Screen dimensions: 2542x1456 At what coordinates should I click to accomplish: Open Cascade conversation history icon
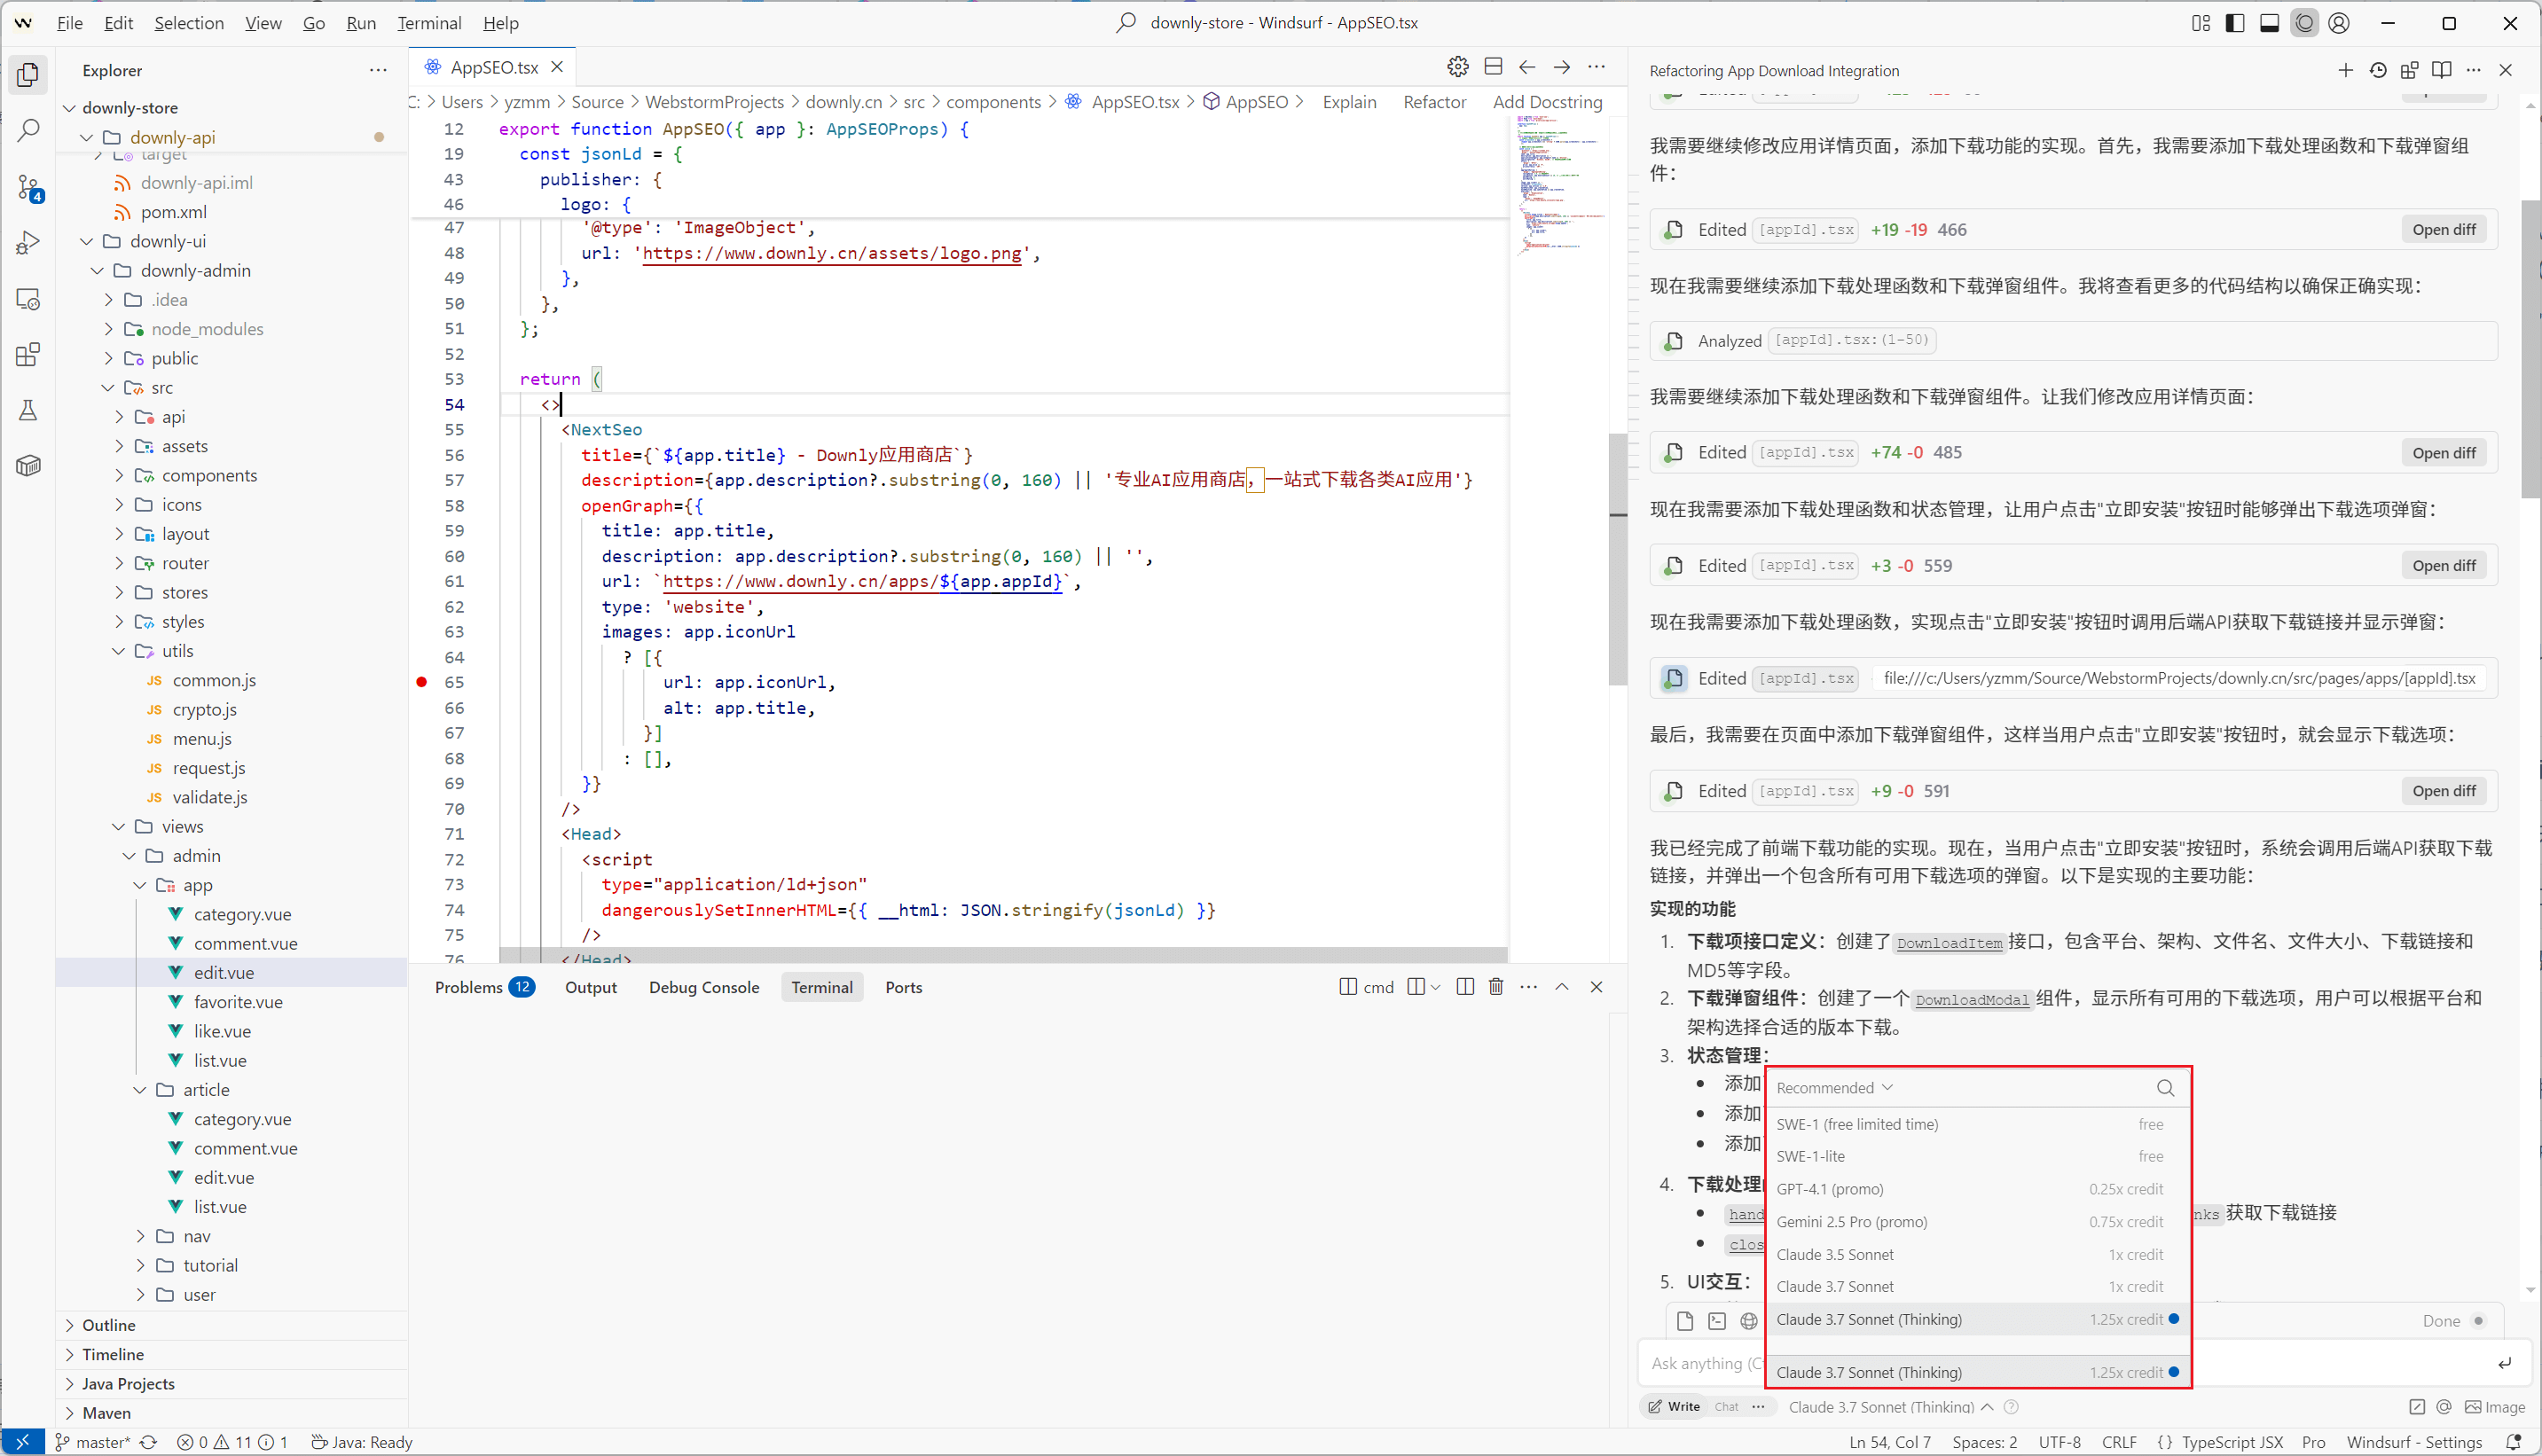[2378, 70]
